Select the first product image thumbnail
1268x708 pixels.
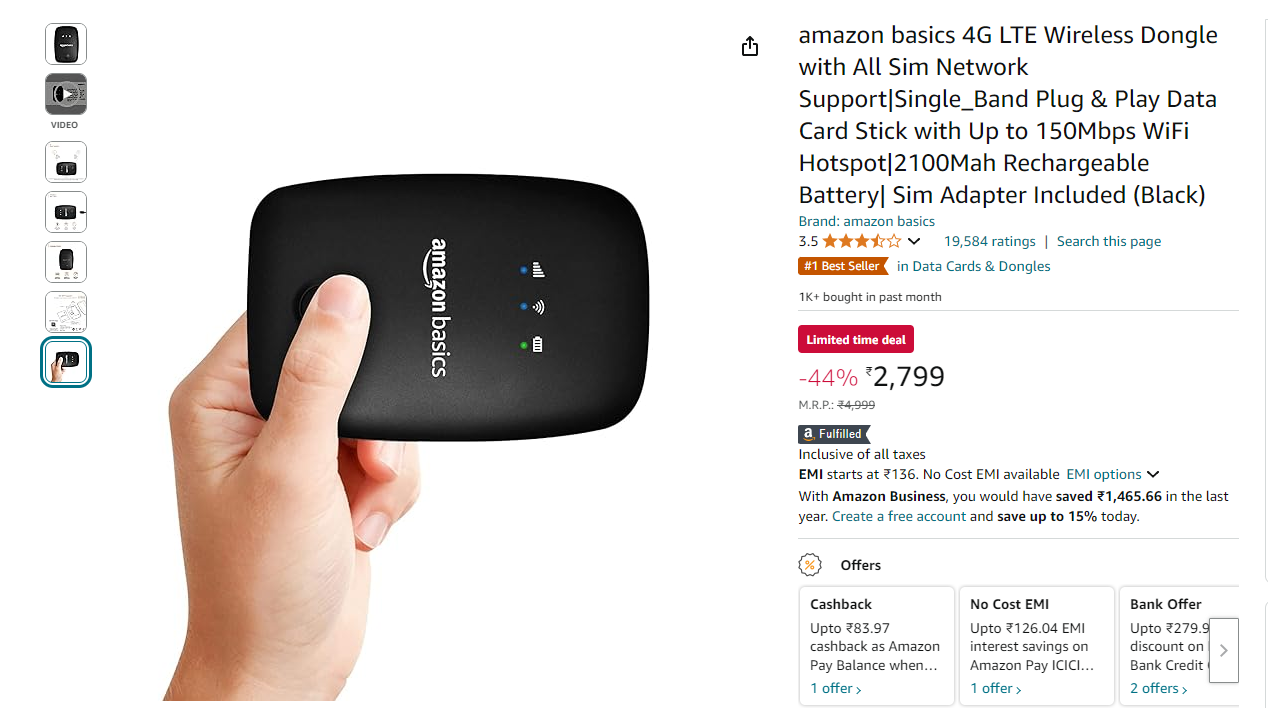pos(66,44)
